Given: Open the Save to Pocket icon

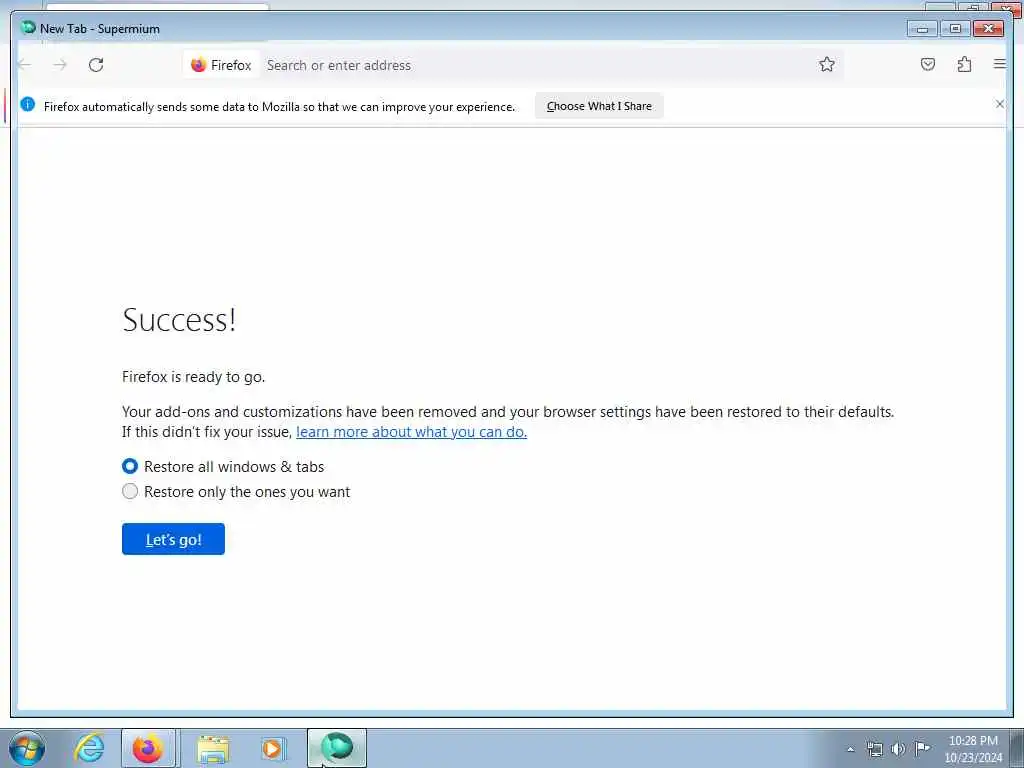Looking at the screenshot, I should [x=927, y=64].
